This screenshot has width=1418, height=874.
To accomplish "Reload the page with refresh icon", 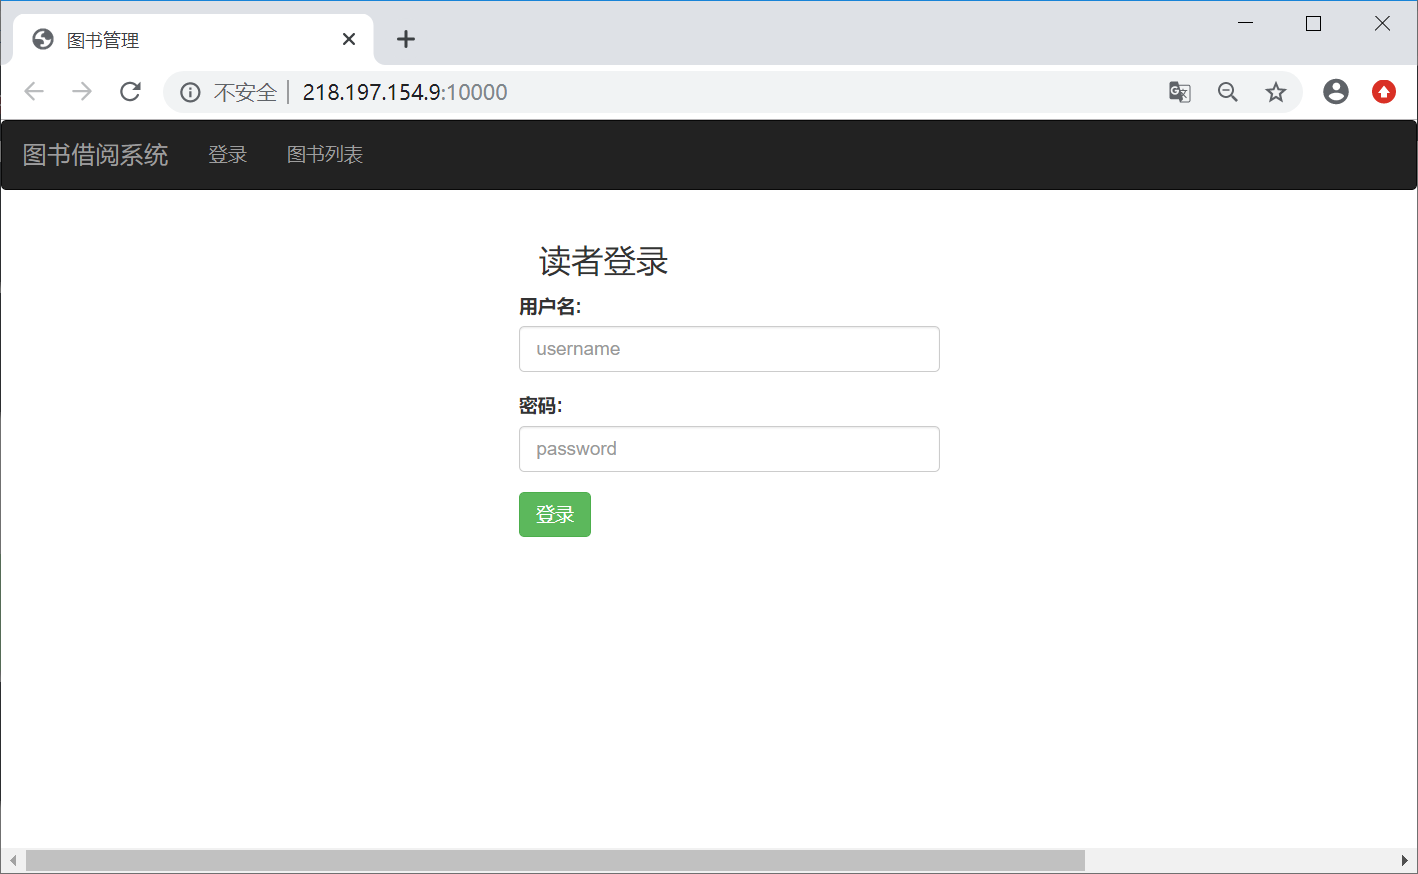I will pos(130,92).
